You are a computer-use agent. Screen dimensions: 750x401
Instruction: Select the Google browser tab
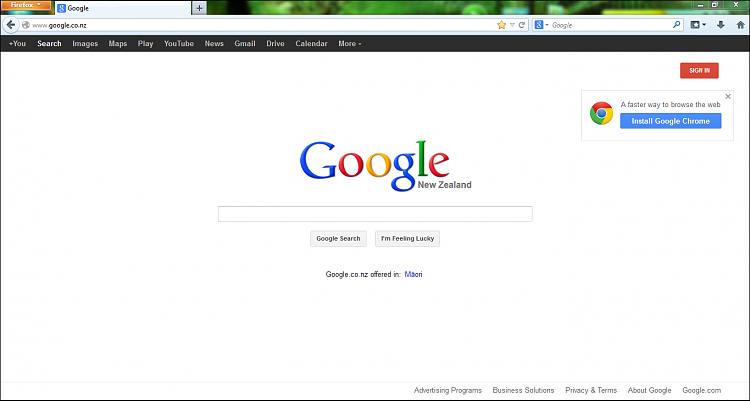(x=123, y=8)
